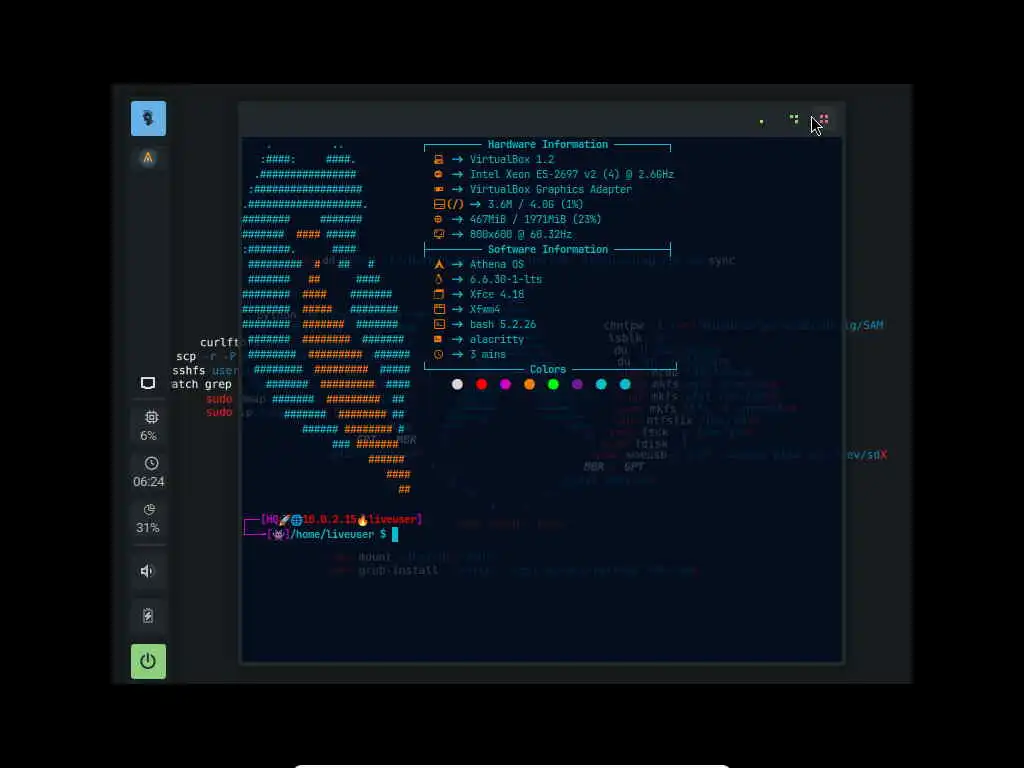
Task: Click 'sshfs' text in the background window
Action: (x=189, y=370)
